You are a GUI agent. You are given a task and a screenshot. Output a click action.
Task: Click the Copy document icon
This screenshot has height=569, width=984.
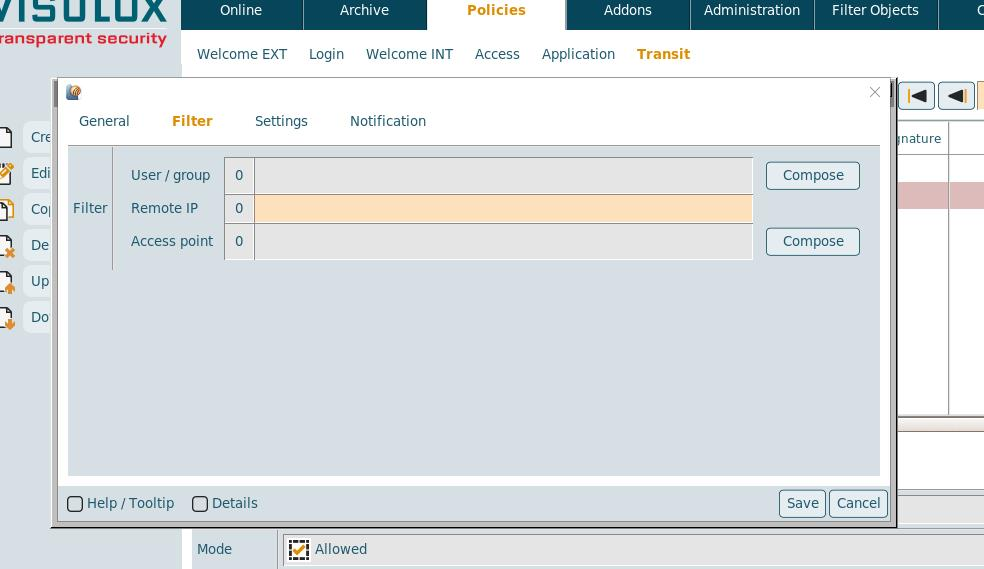pyautogui.click(x=6, y=209)
